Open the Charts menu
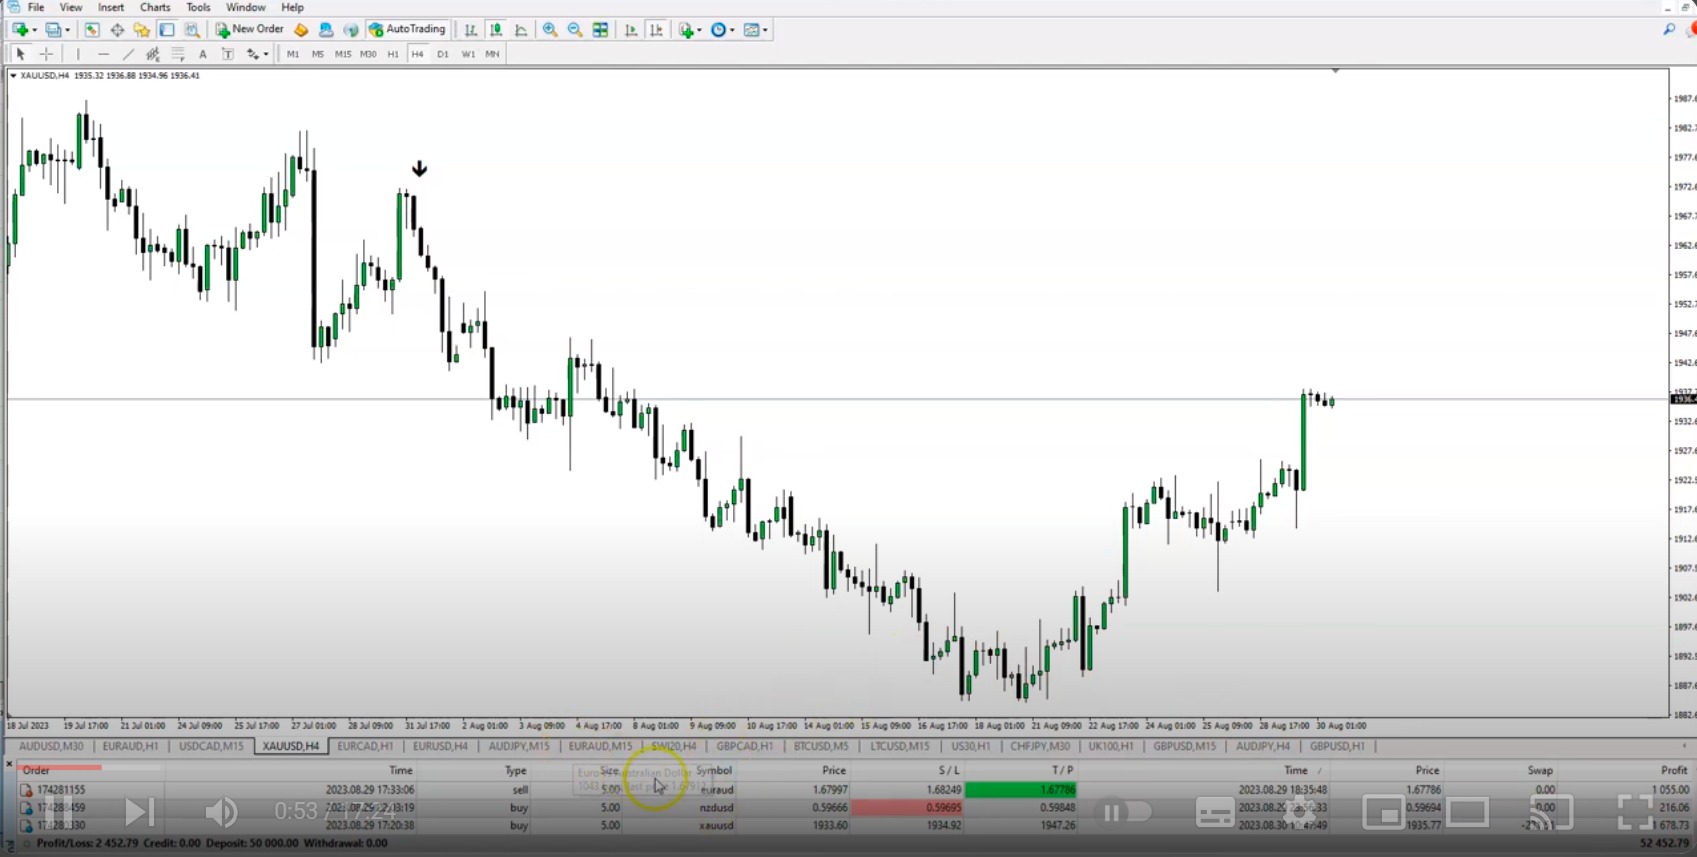 tap(155, 7)
